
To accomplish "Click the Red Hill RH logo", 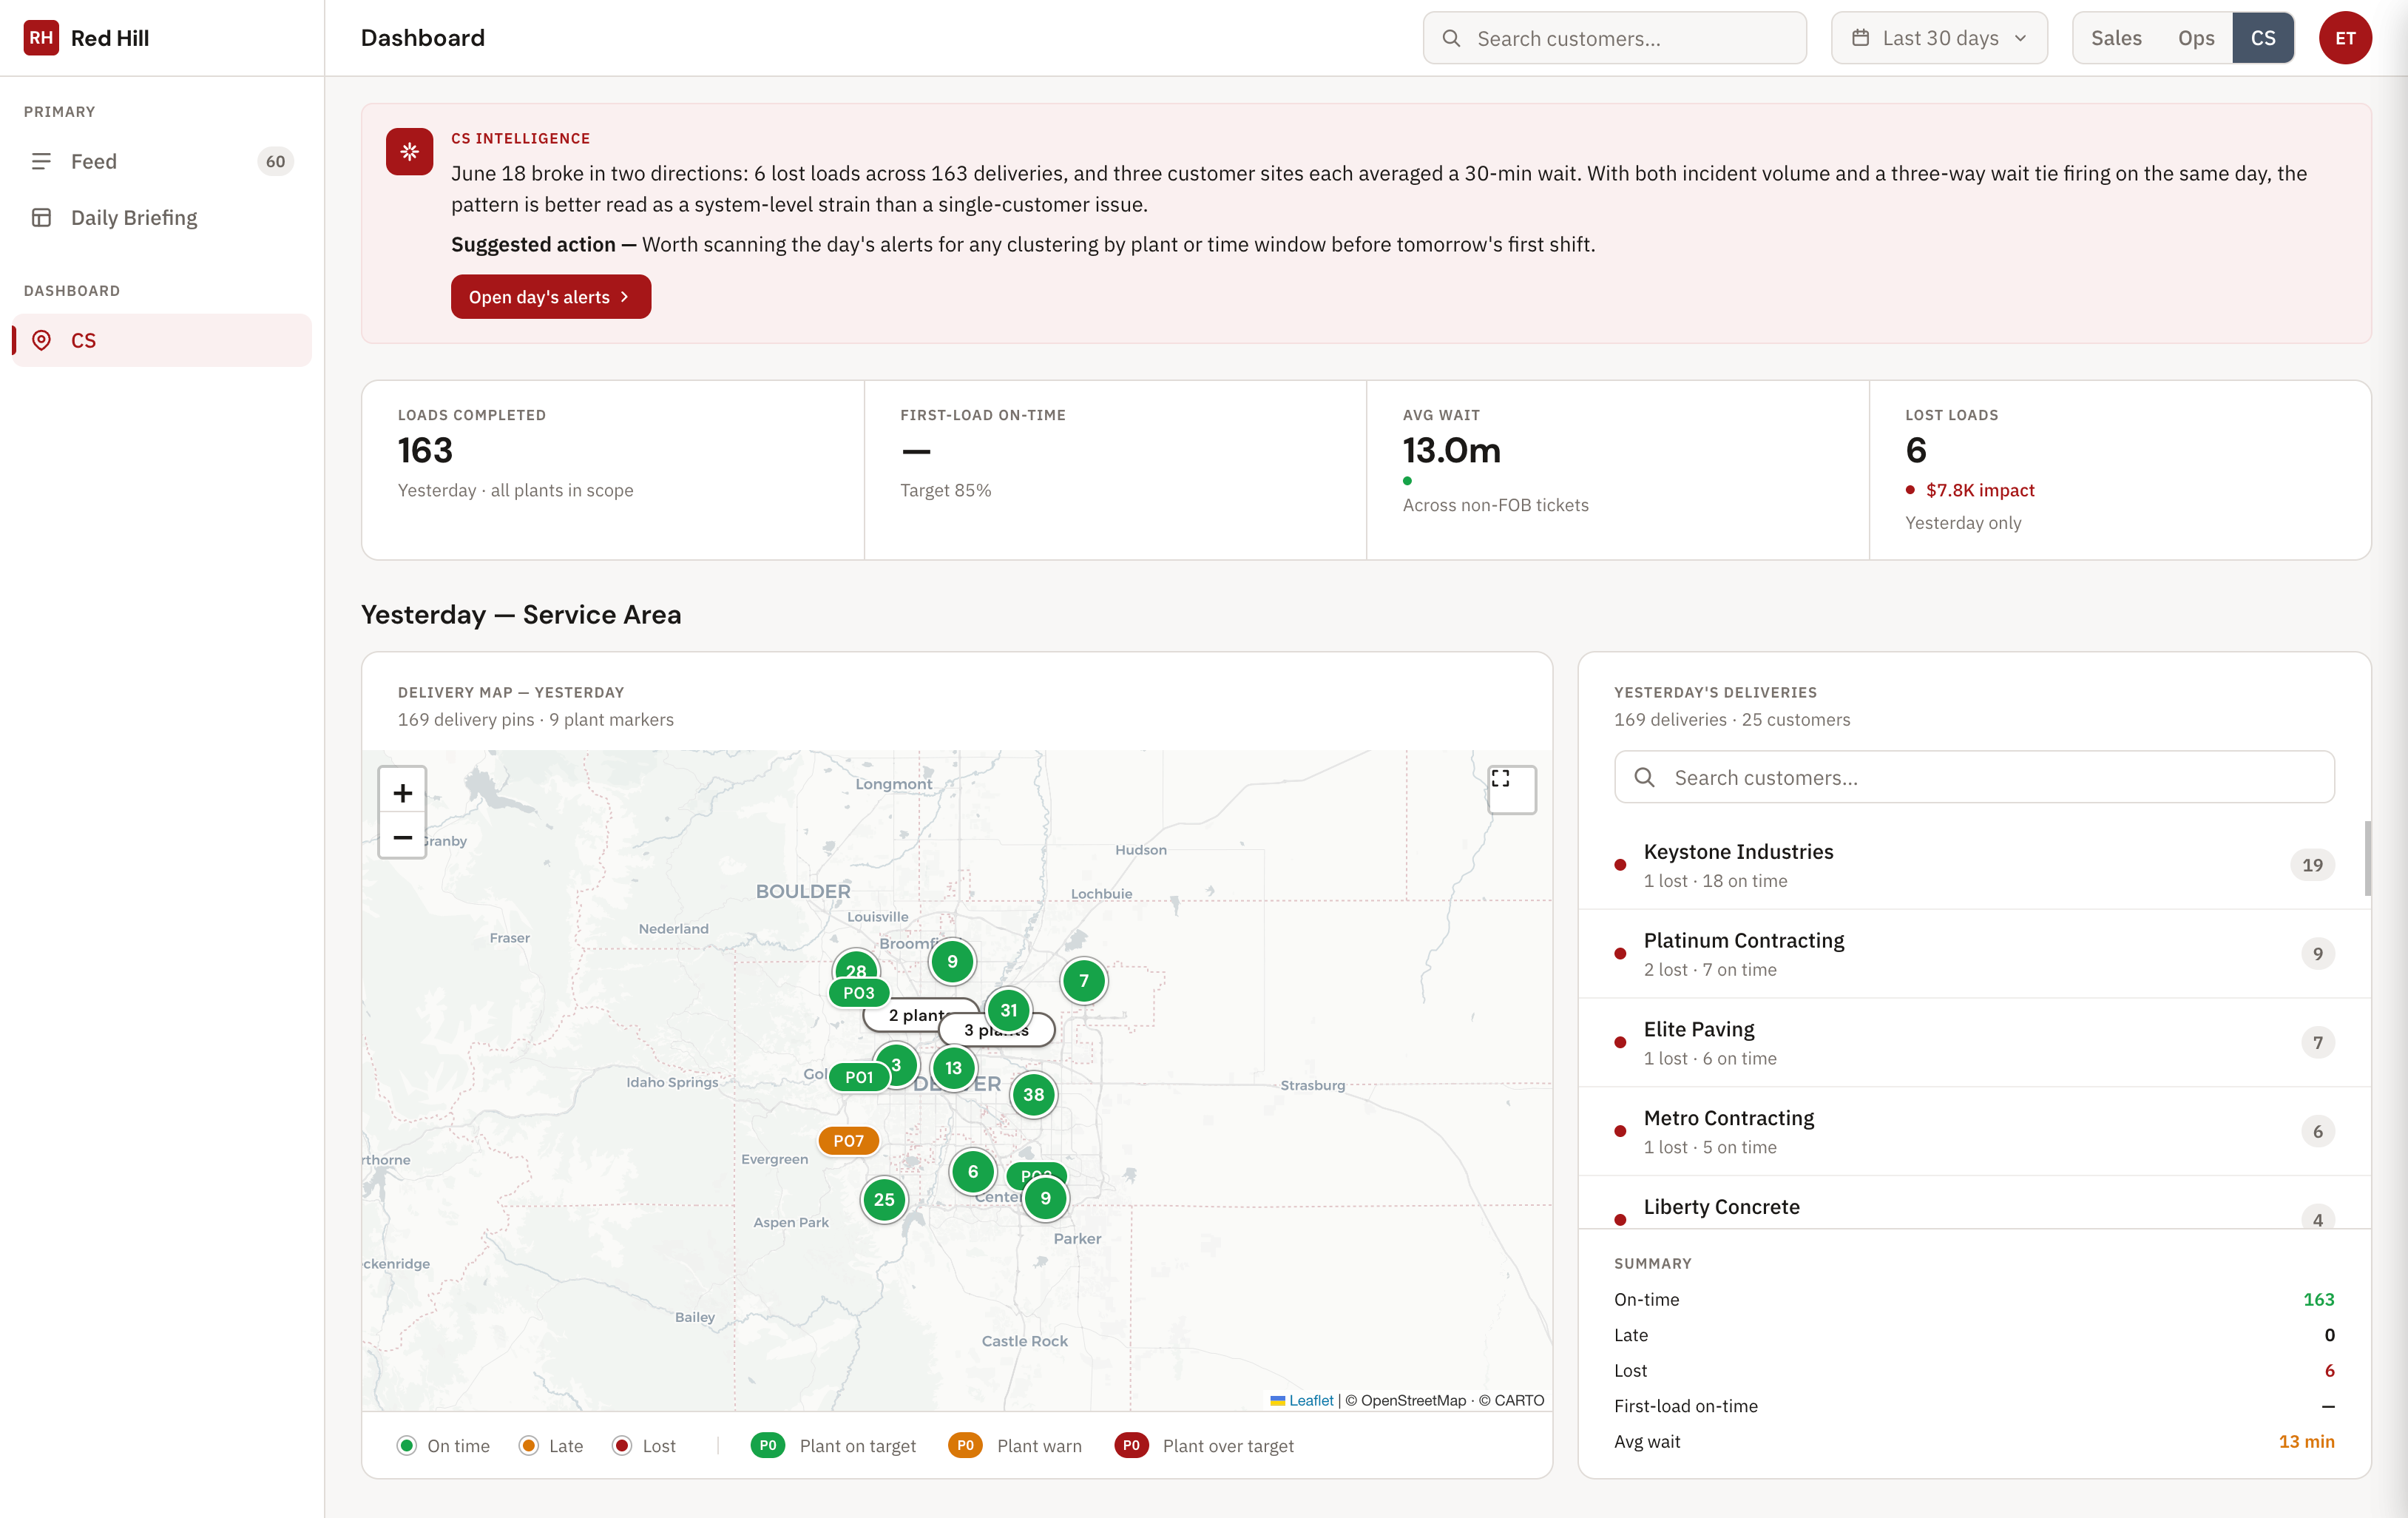I will point(41,38).
